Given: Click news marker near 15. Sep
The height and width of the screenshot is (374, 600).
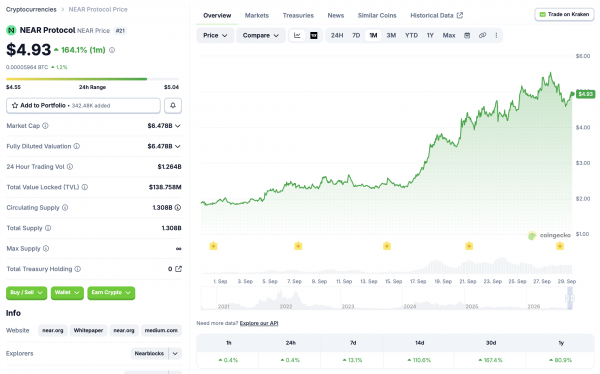Looking at the screenshot, I should pos(387,246).
